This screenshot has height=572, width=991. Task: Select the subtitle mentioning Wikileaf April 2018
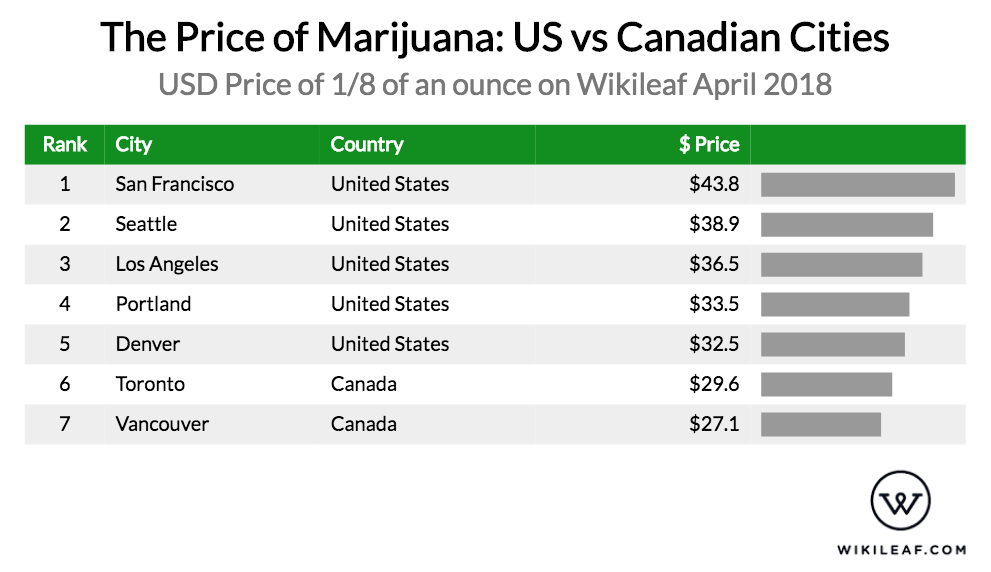point(495,85)
